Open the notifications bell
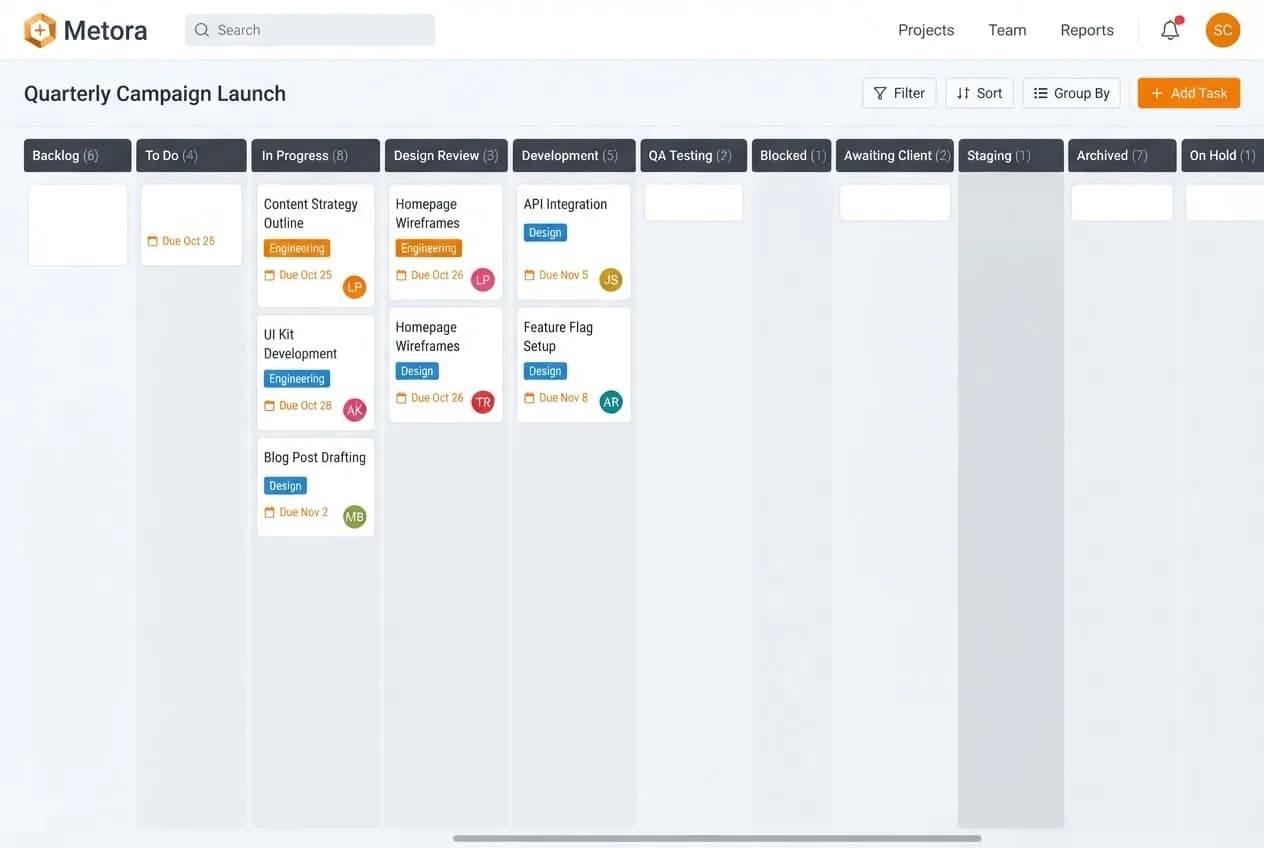The image size is (1264, 848). 1170,30
